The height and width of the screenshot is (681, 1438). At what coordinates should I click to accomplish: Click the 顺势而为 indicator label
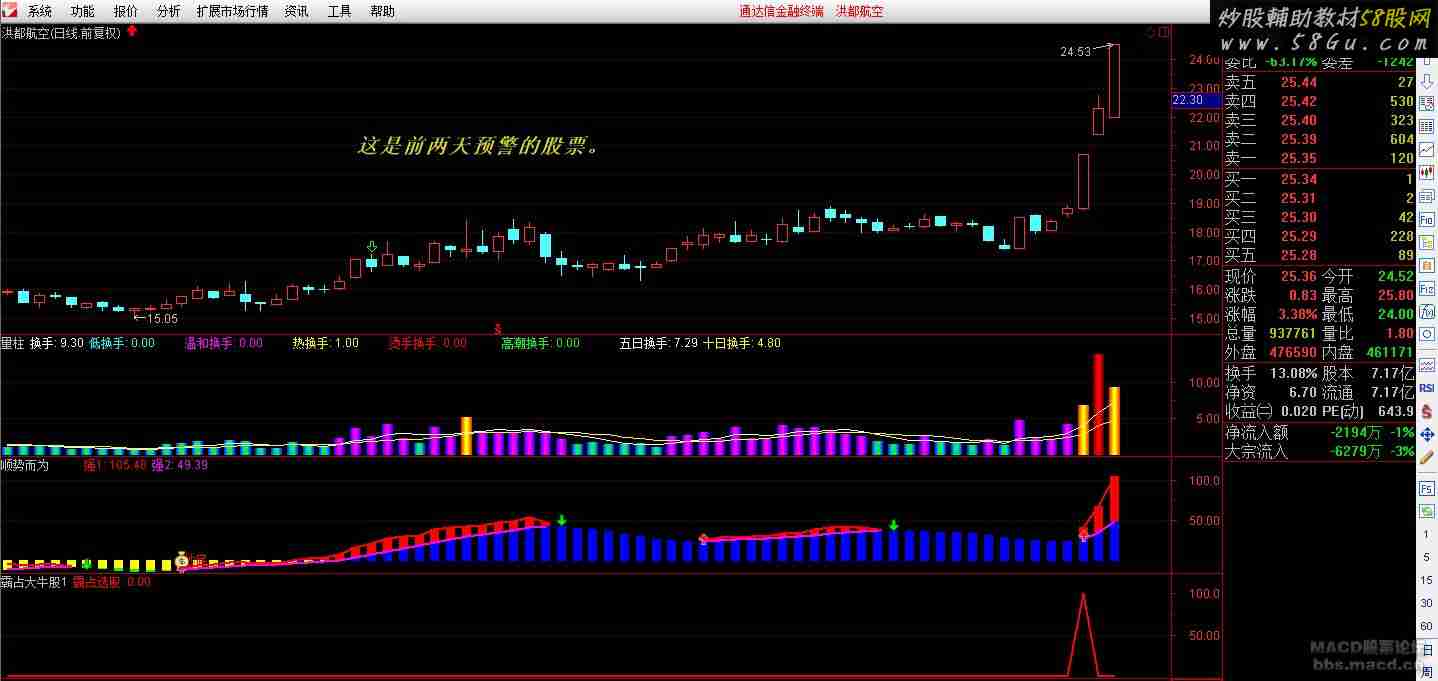point(25,465)
